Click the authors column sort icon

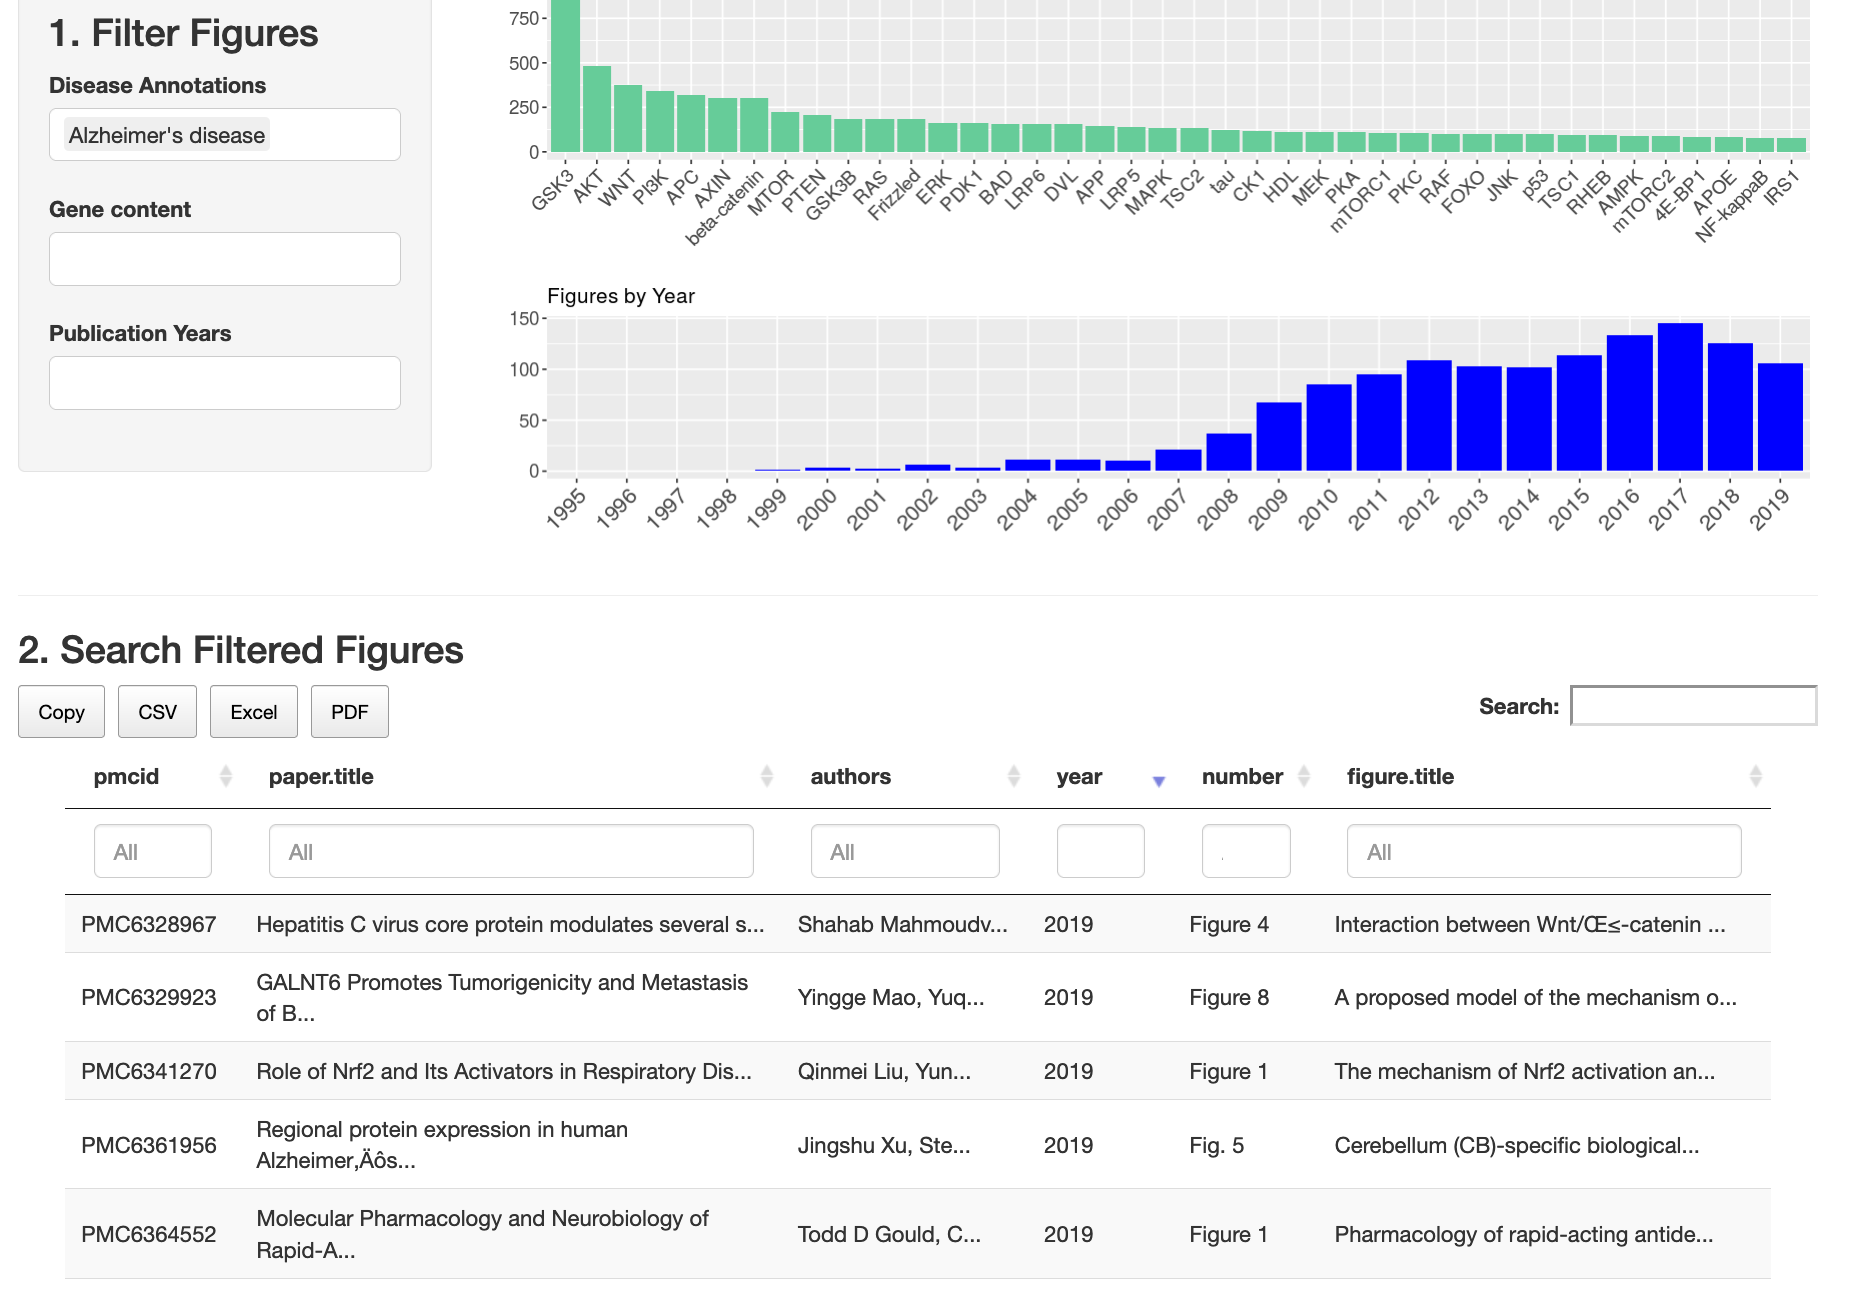(x=1013, y=776)
